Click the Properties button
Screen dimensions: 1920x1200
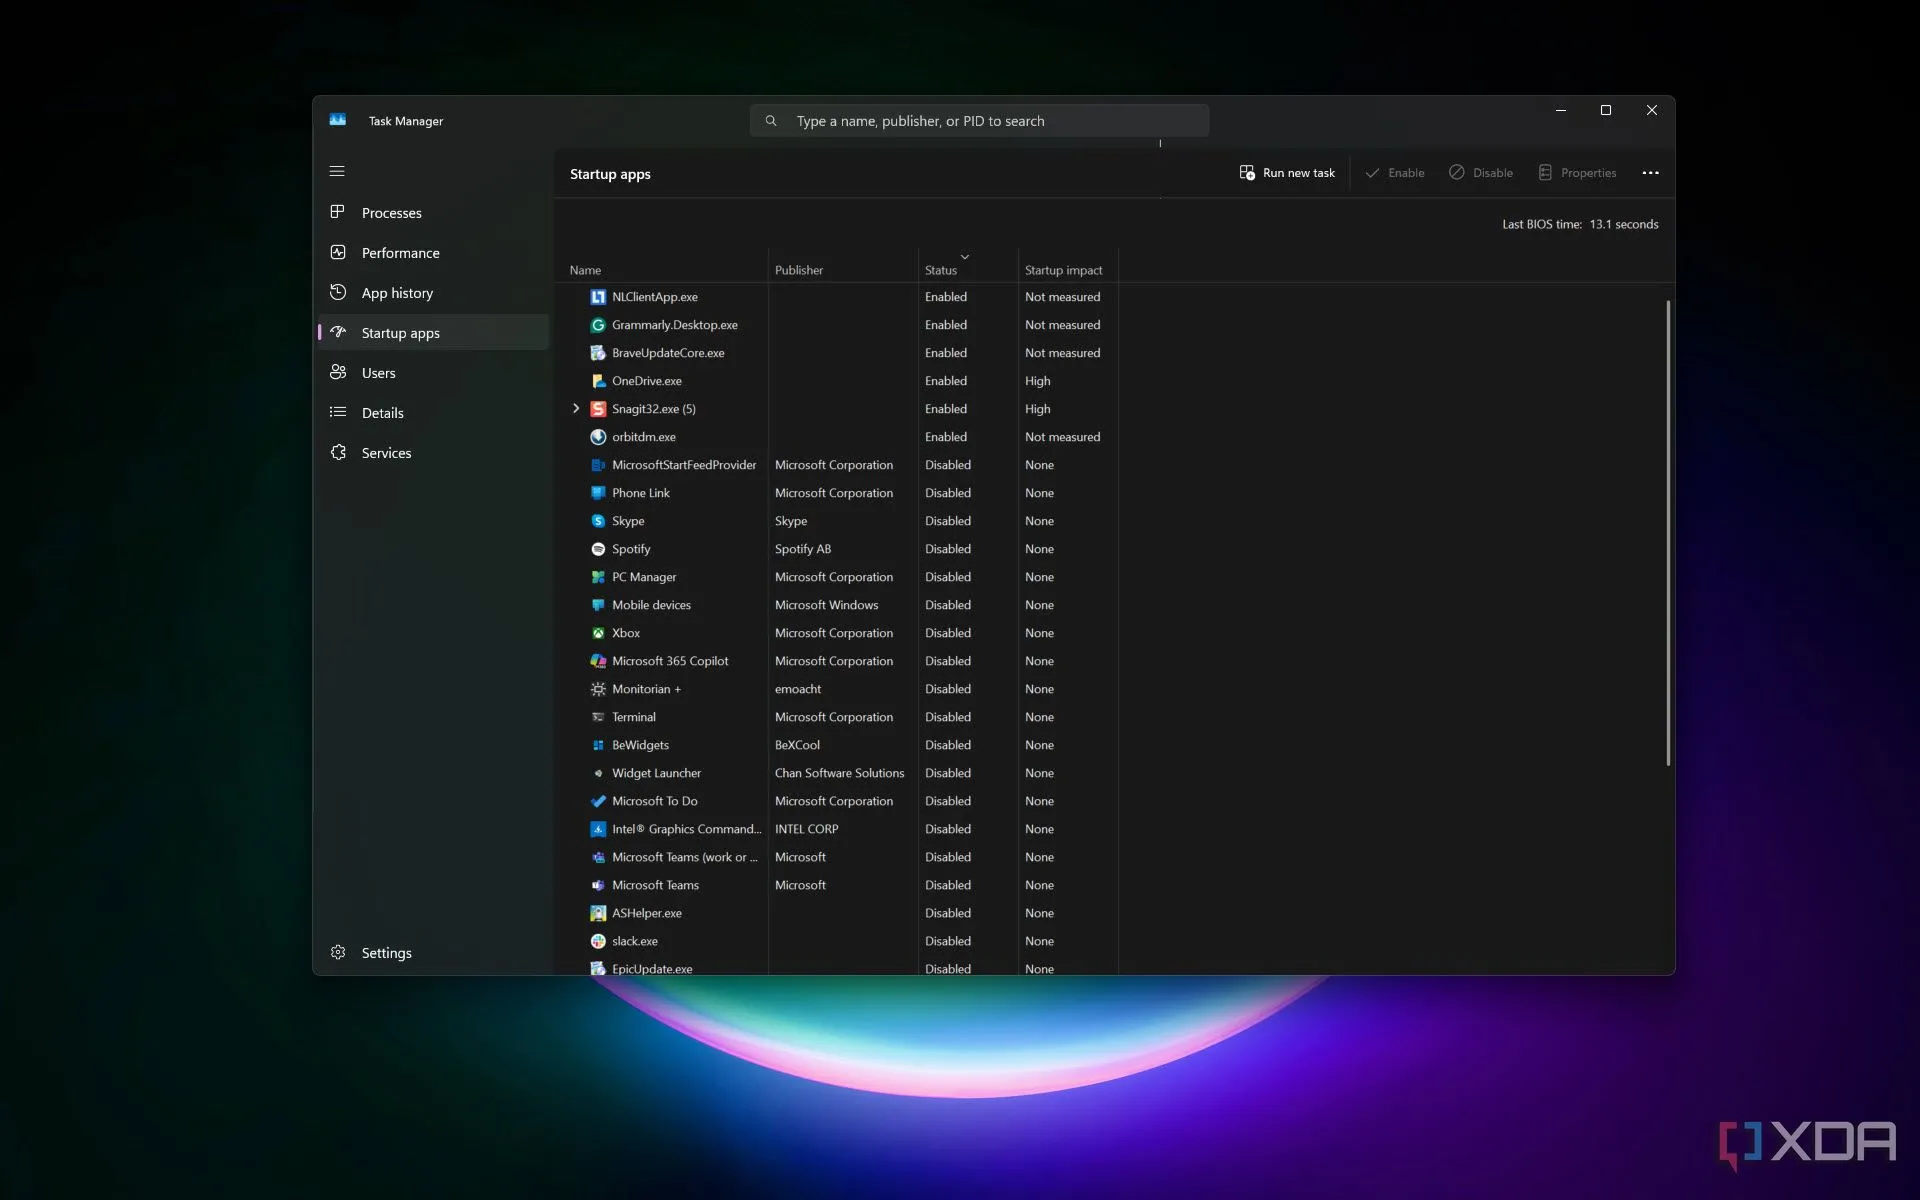1577,173
